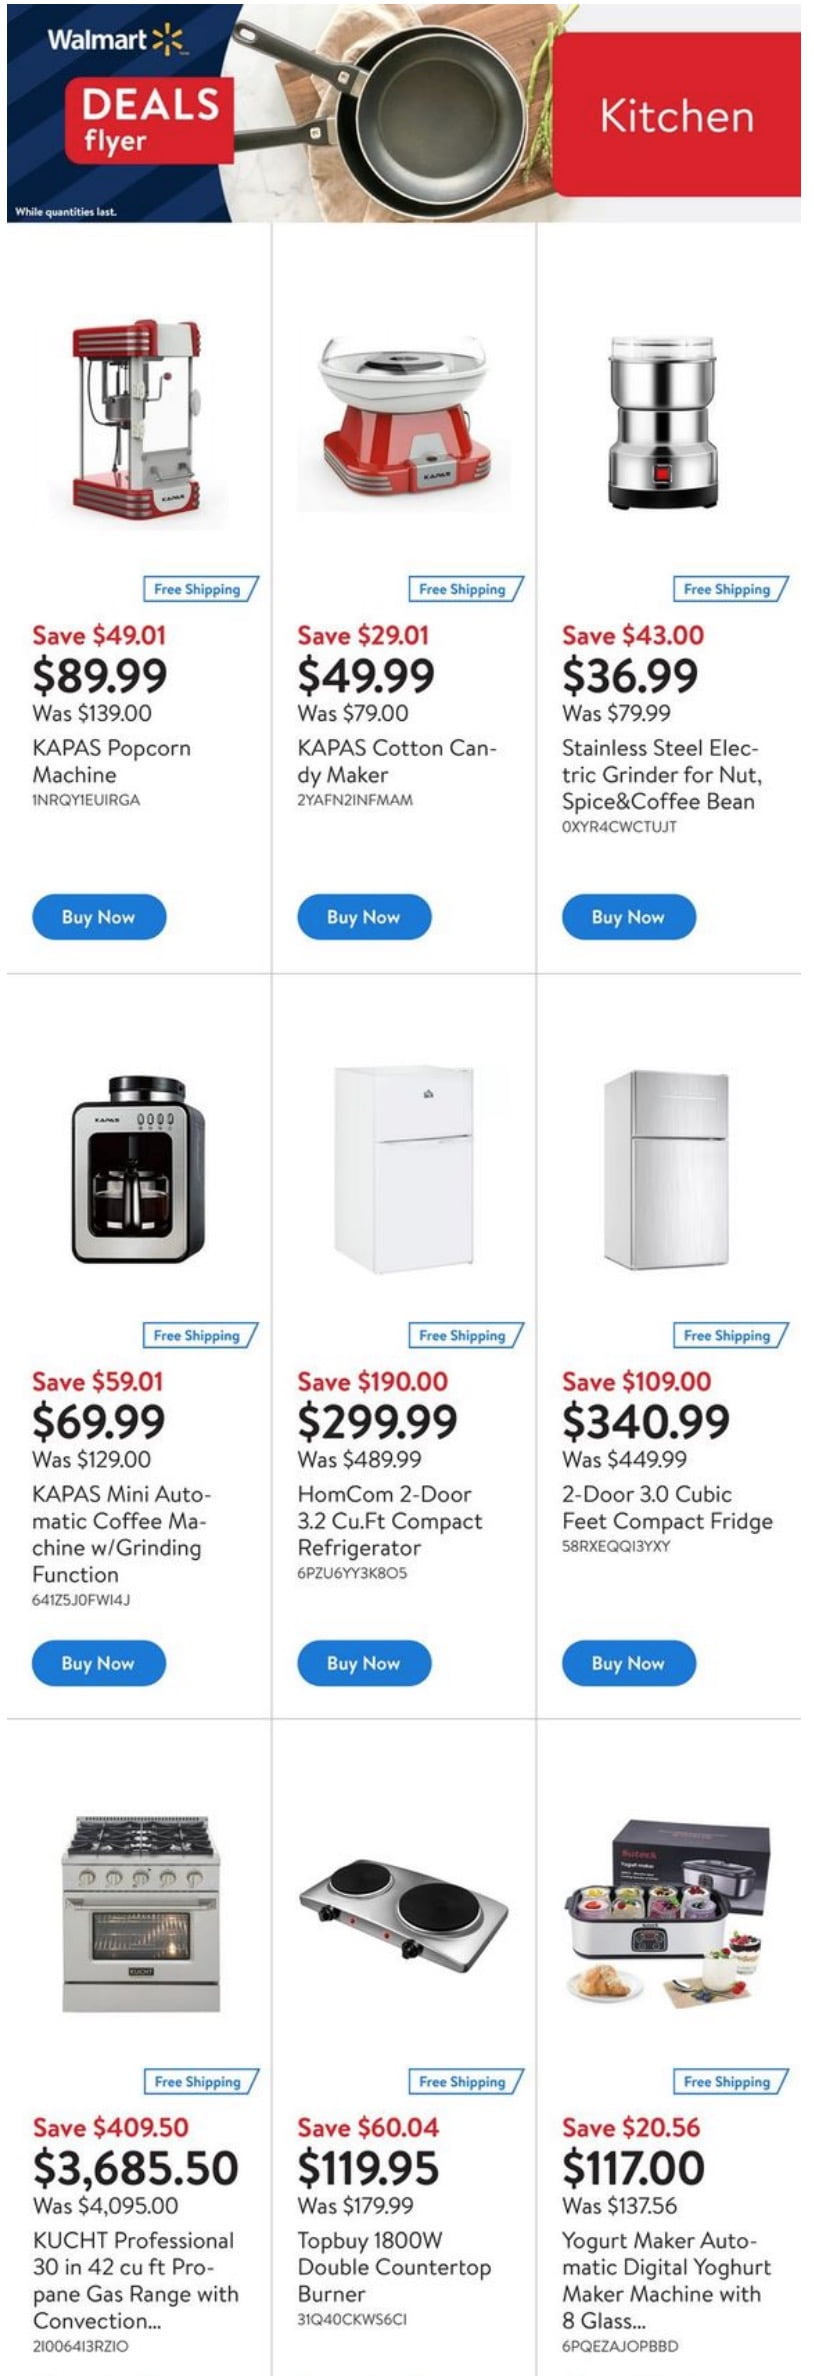814x2376 pixels.
Task: Click Free Shipping badge on Popcorn Machine
Action: (199, 589)
